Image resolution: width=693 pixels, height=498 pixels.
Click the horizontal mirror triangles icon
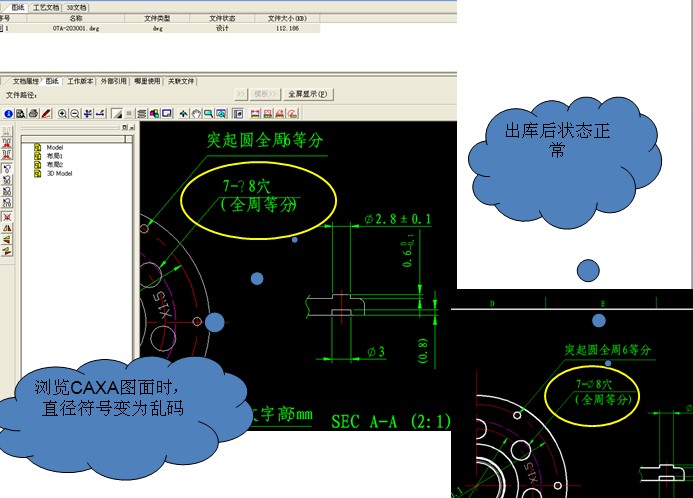click(x=7, y=228)
